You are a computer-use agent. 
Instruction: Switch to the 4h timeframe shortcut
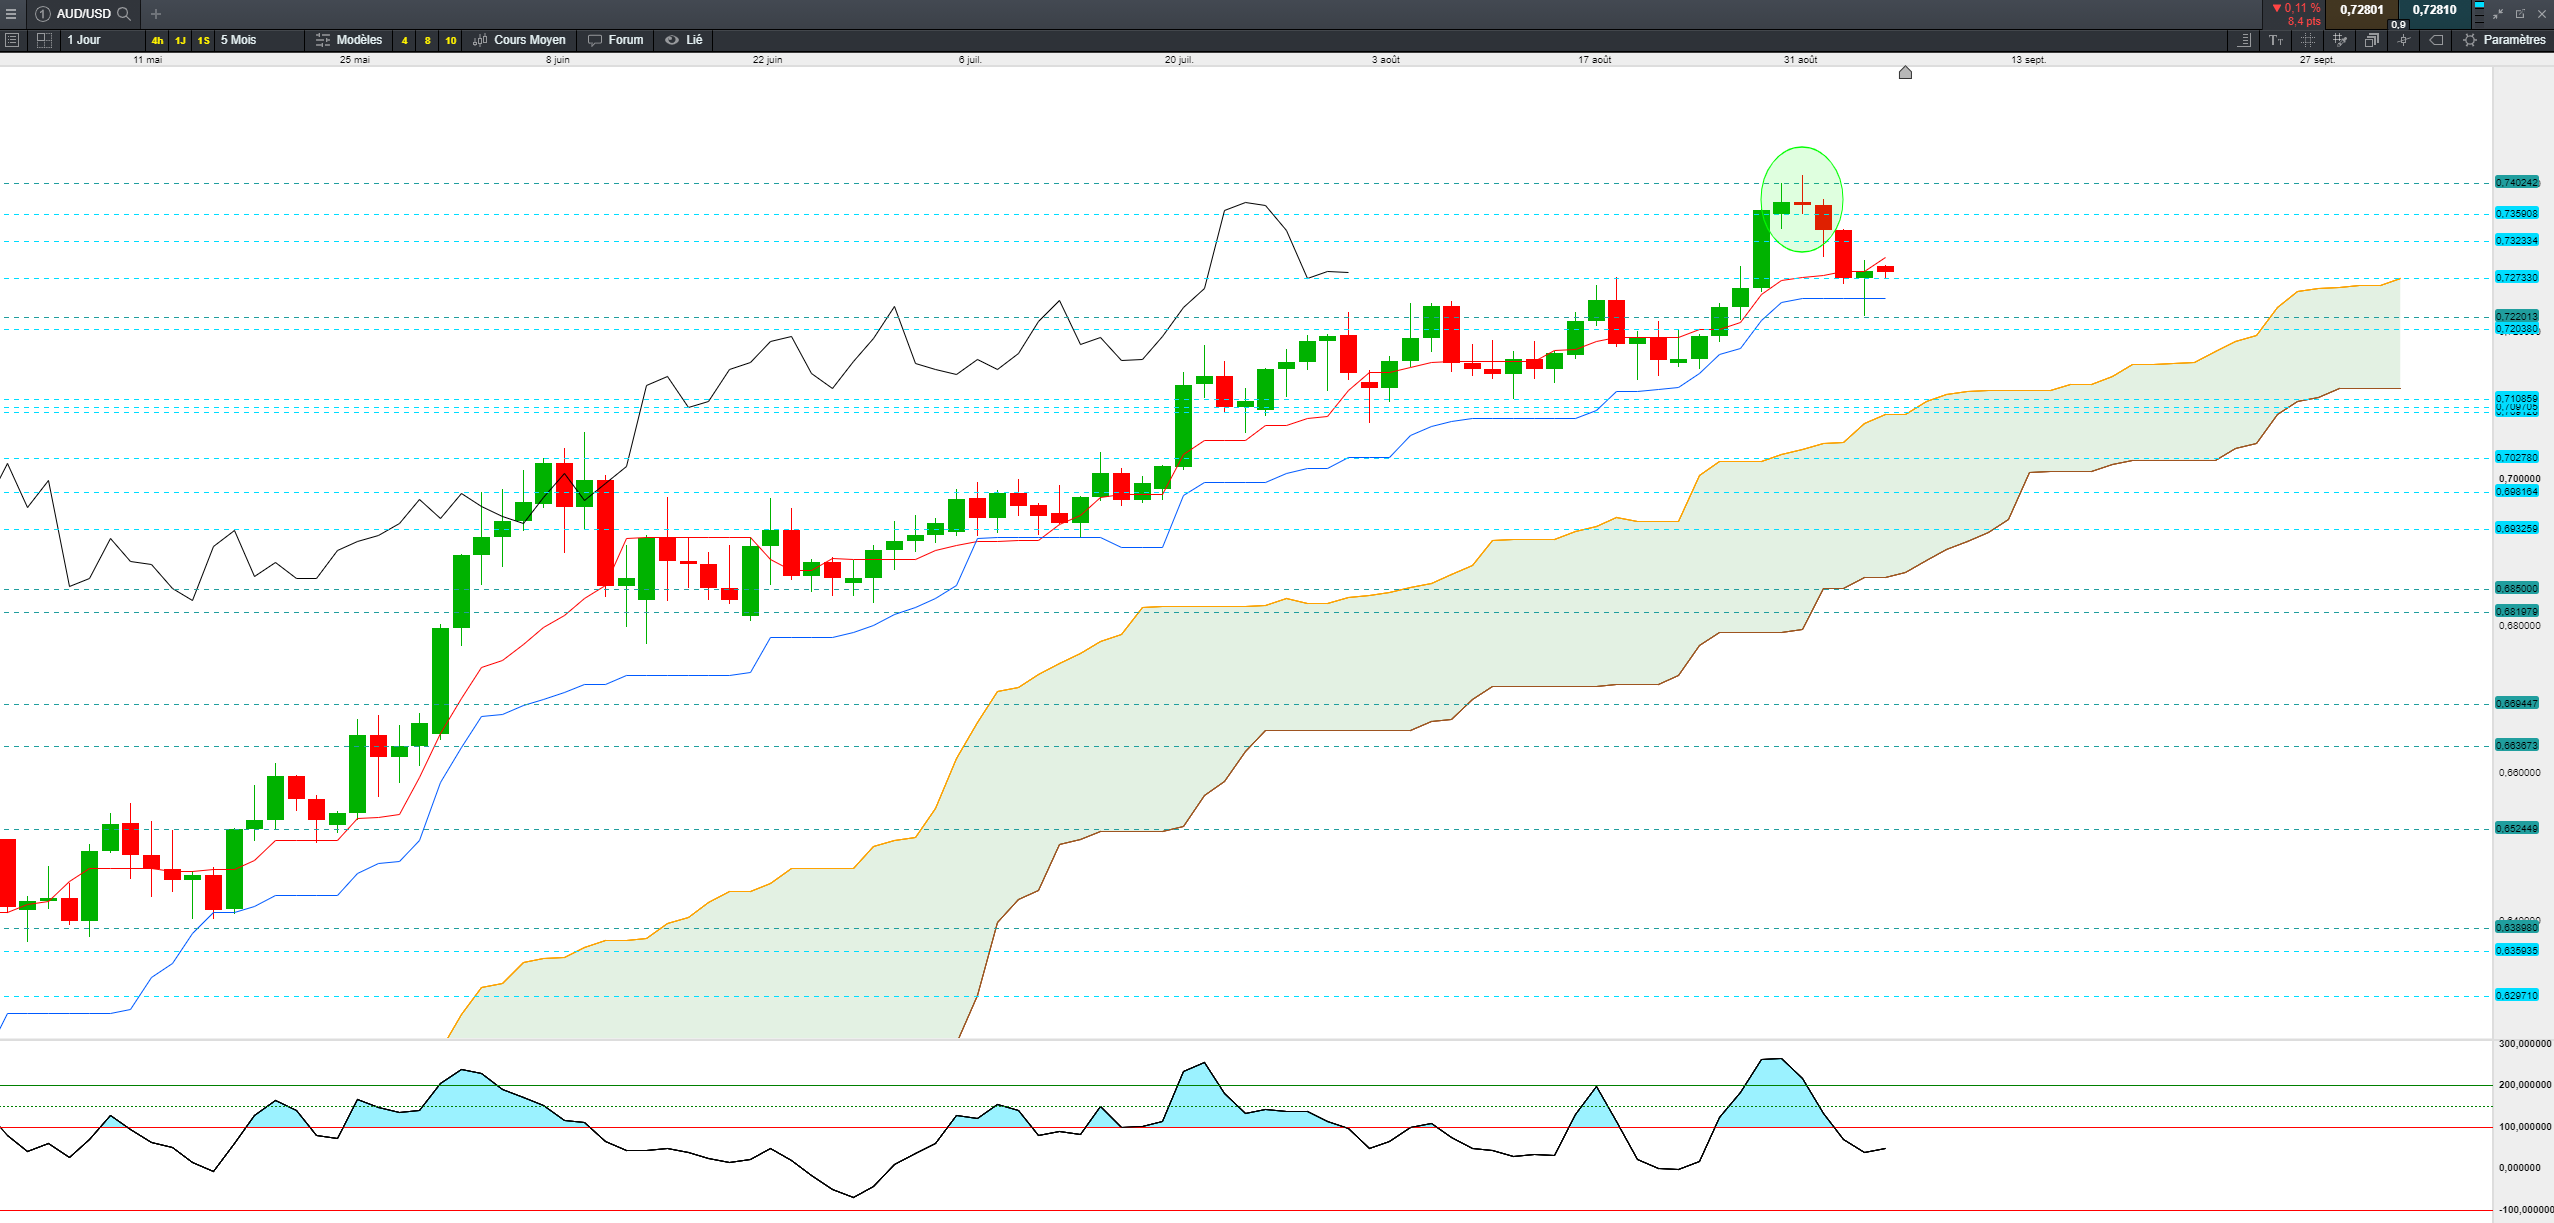[157, 40]
